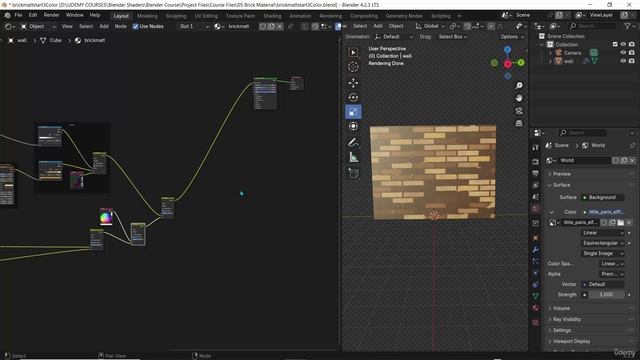Open the node editor Node menu

[x=120, y=26]
